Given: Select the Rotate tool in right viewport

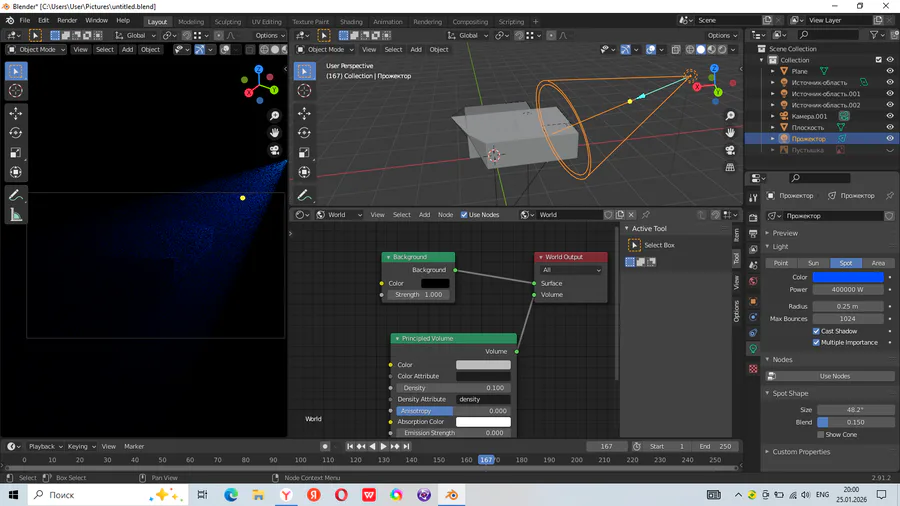Looking at the screenshot, I should pos(304,133).
